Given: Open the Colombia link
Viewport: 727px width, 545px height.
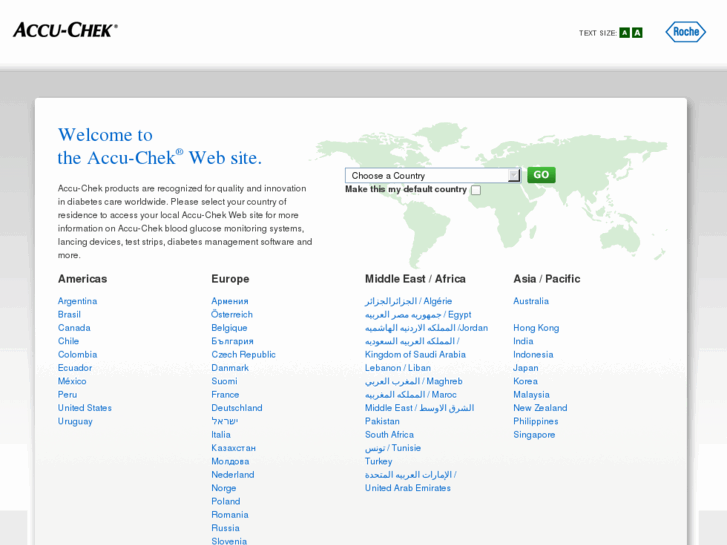Looking at the screenshot, I should pyautogui.click(x=77, y=354).
